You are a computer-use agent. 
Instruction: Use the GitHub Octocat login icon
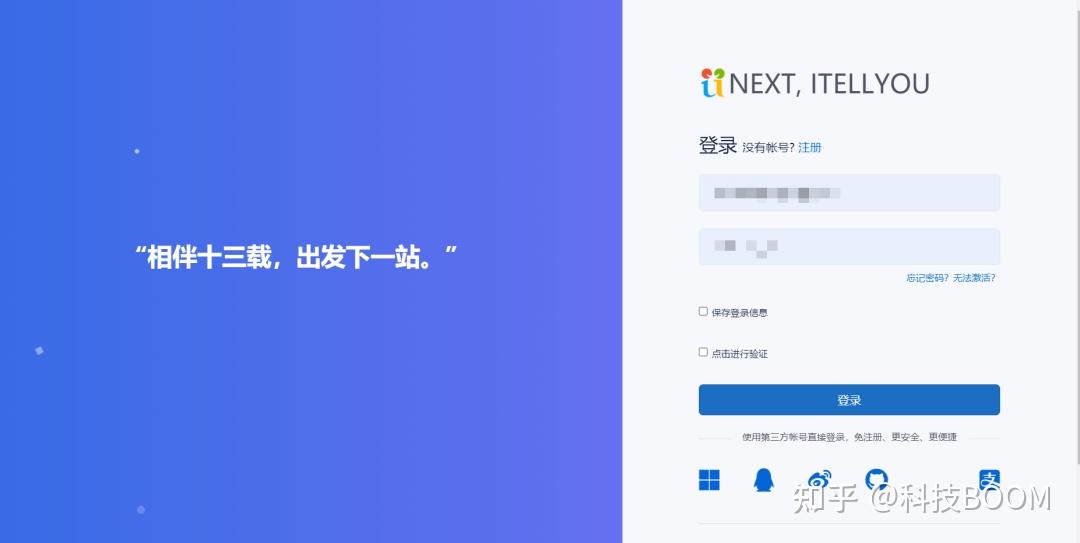point(876,479)
